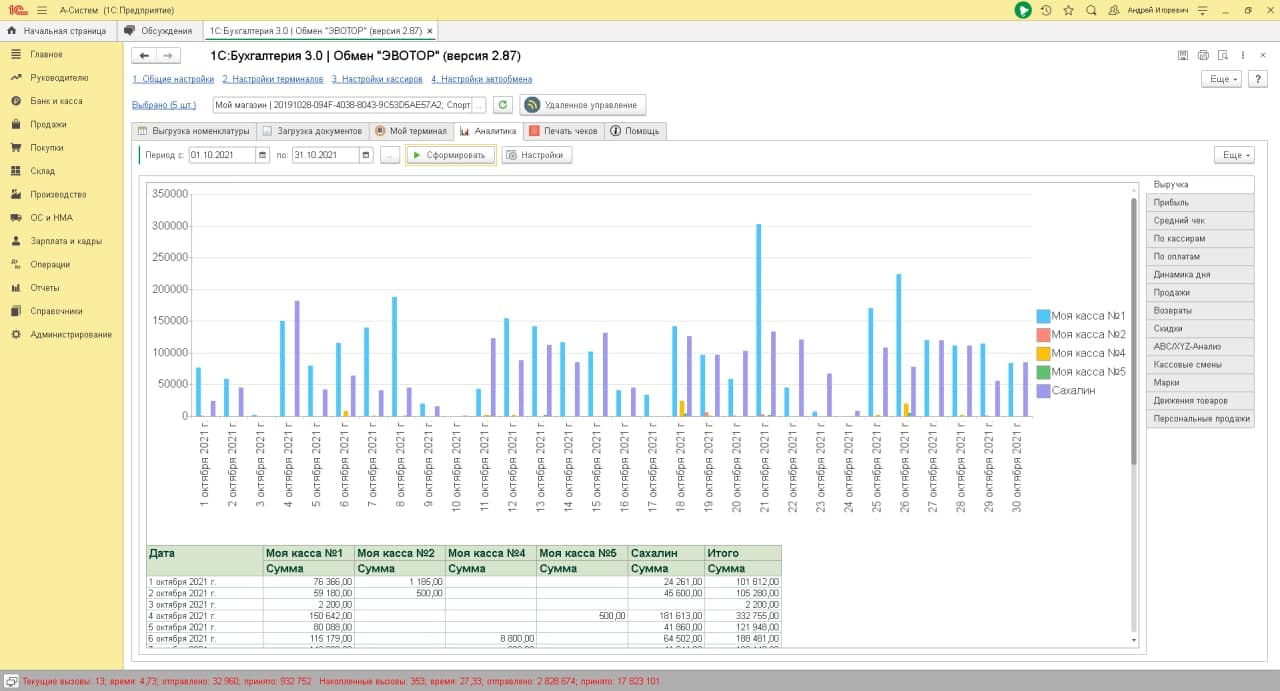Click the green refresh icon next to store field
The width and height of the screenshot is (1280, 691).
point(503,105)
